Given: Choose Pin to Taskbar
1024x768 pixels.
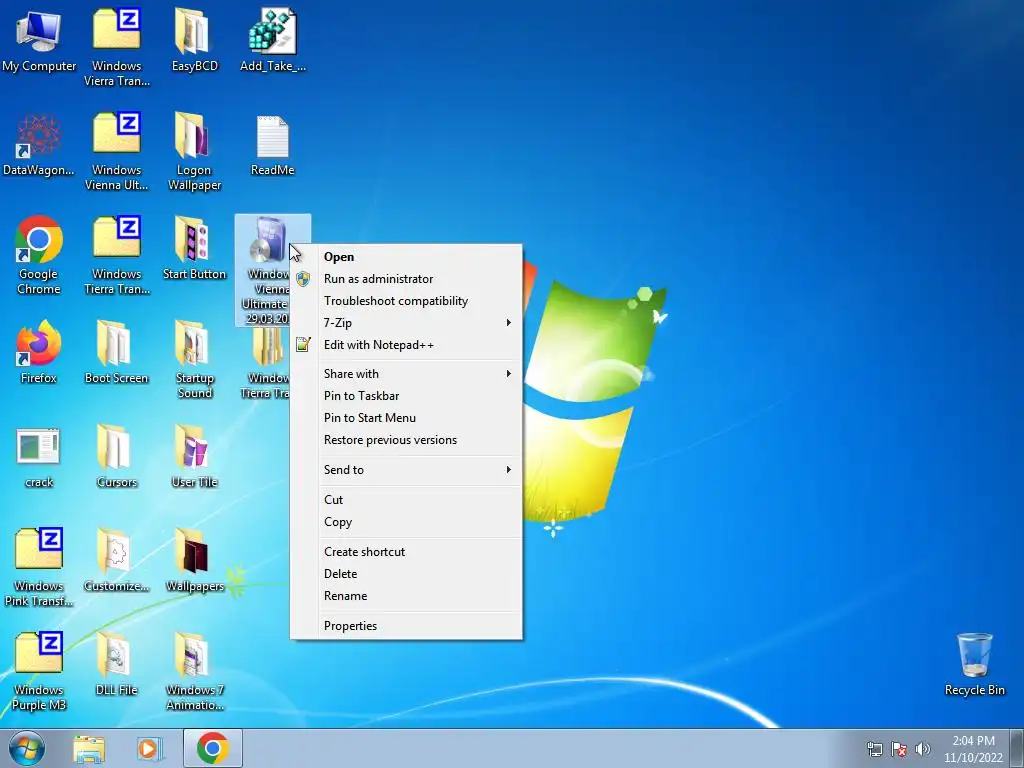Looking at the screenshot, I should [x=406, y=396].
